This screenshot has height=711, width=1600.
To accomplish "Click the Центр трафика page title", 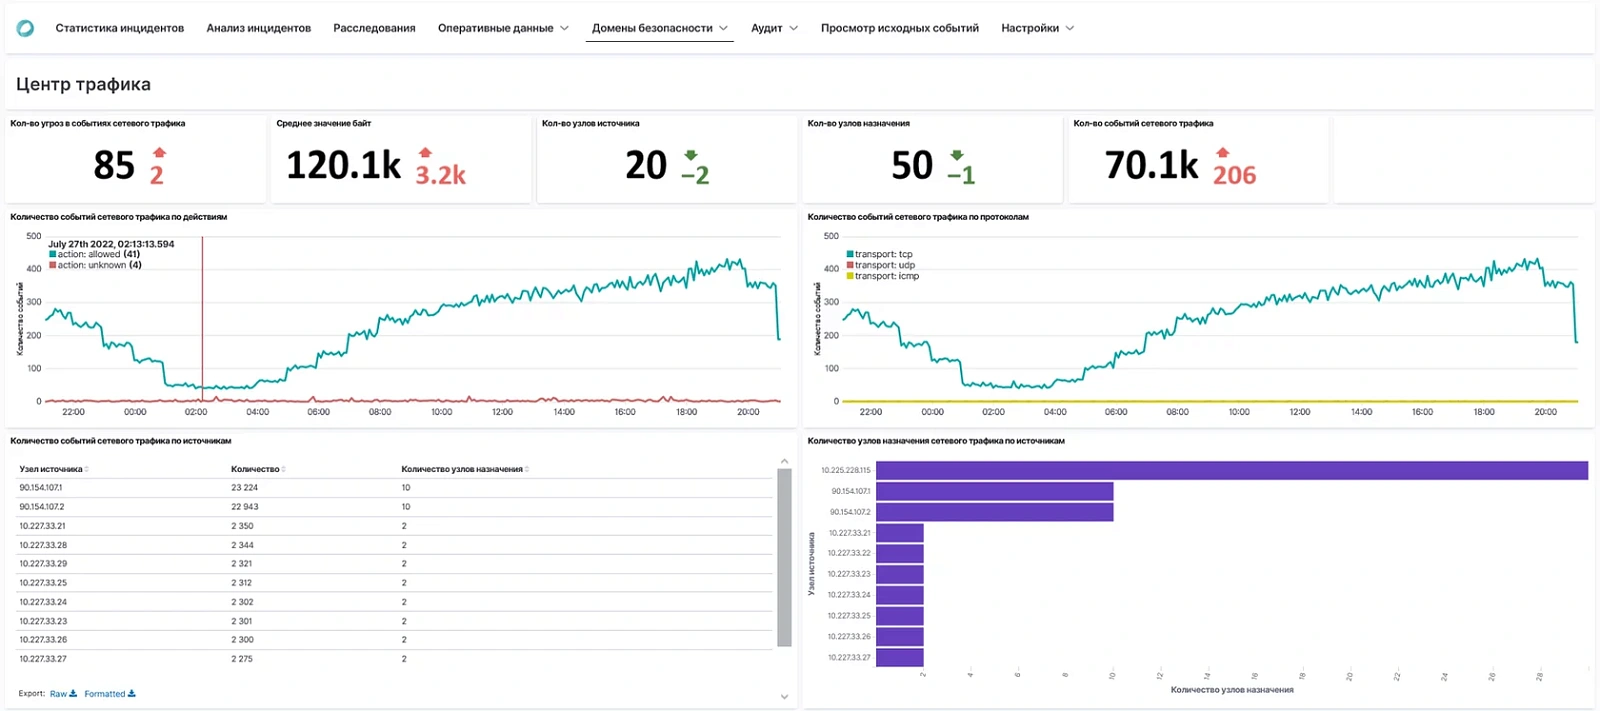I will coord(83,84).
